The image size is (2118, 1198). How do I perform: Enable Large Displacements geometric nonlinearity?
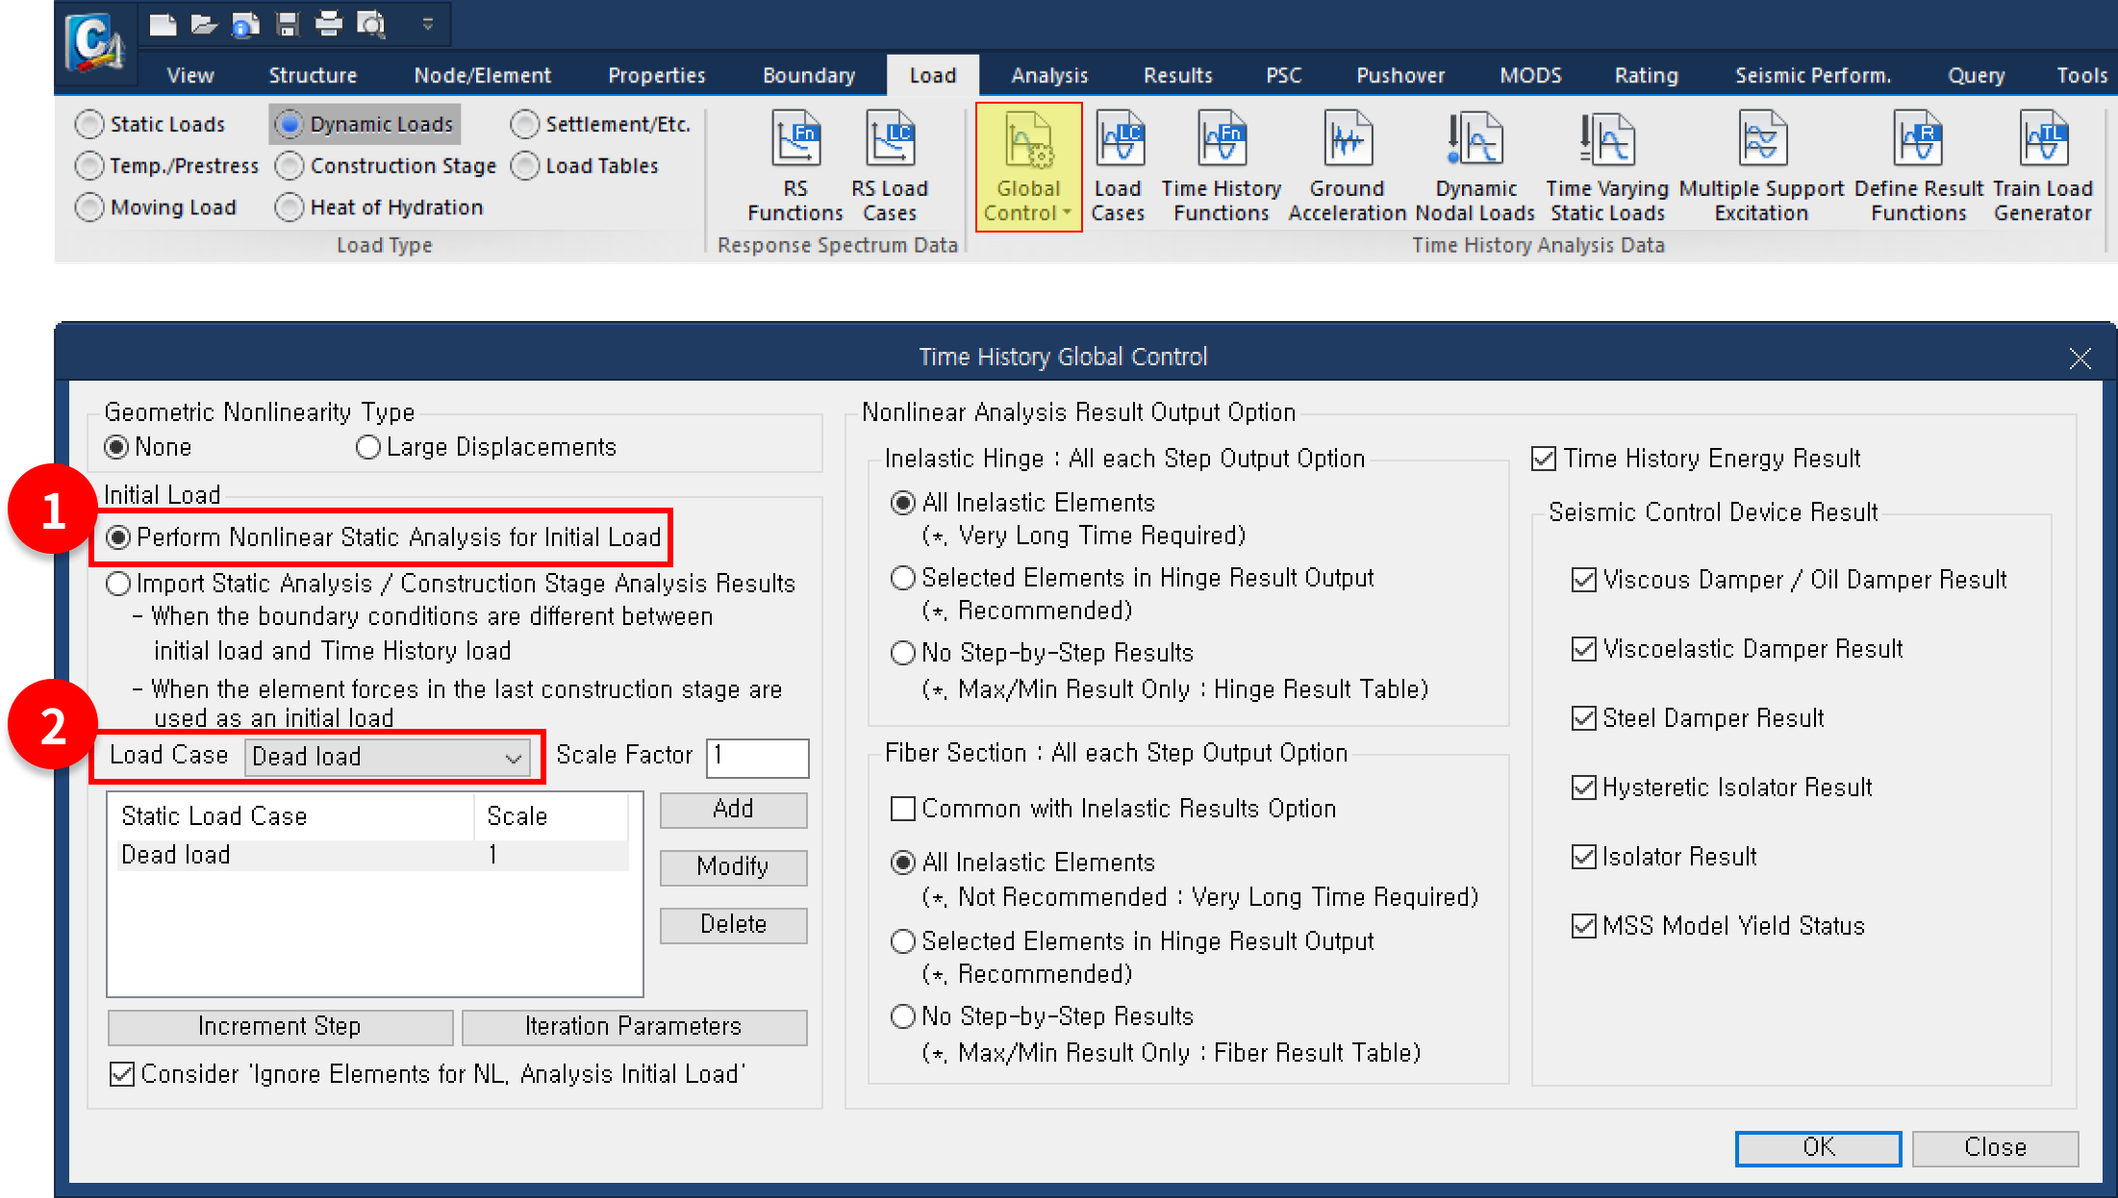(x=368, y=447)
